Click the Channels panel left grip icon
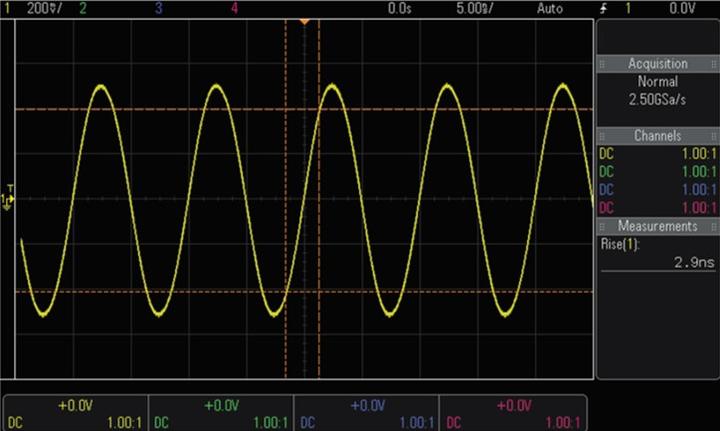 [x=603, y=135]
